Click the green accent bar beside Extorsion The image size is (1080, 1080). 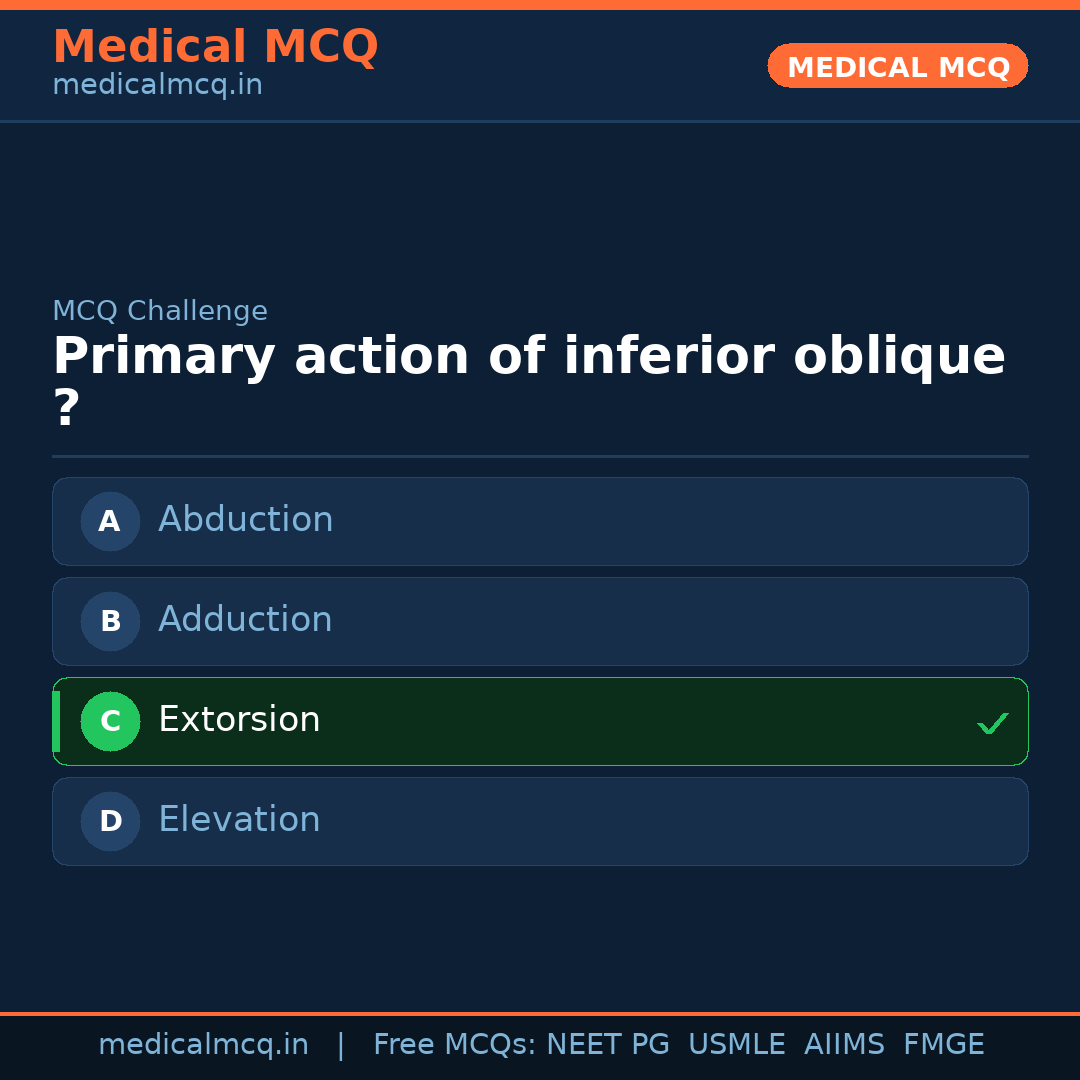click(55, 721)
